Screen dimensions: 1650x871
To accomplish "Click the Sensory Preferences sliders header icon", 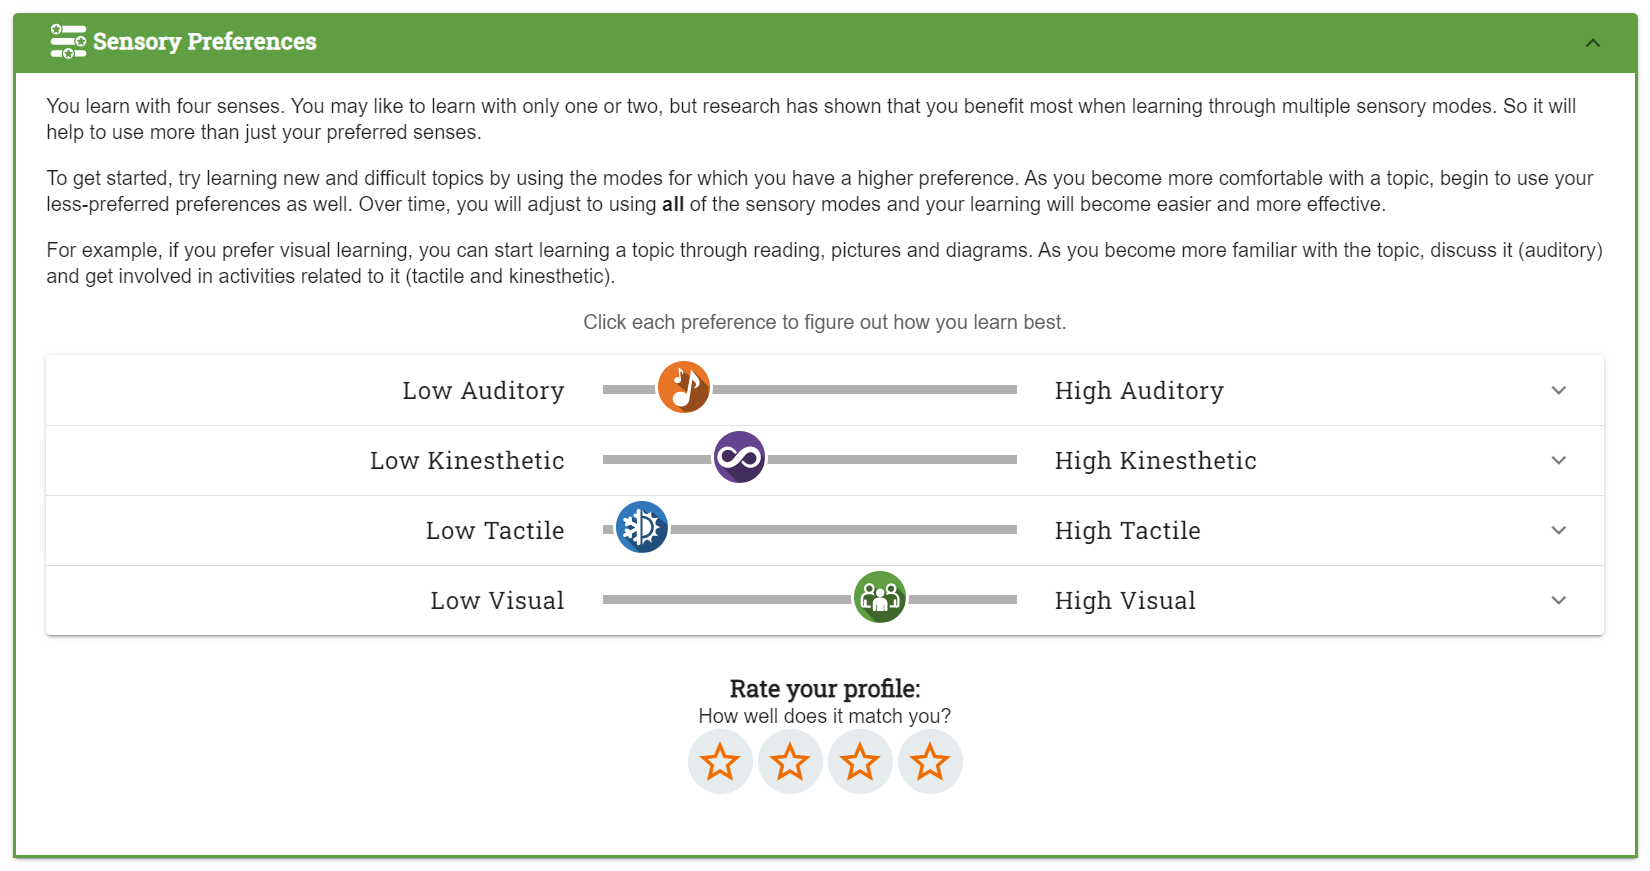I will (68, 41).
